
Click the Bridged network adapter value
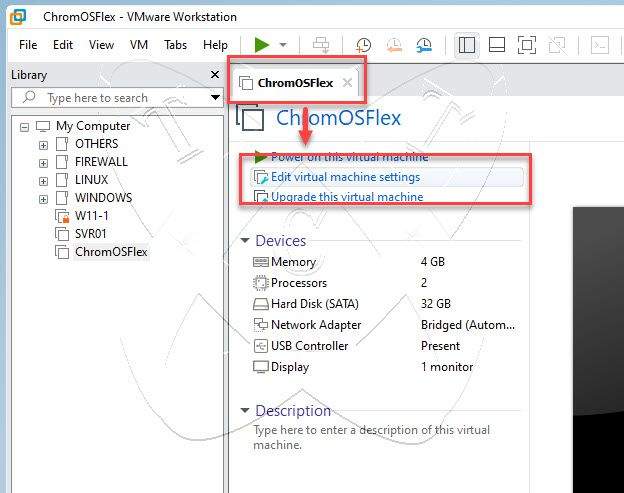468,325
